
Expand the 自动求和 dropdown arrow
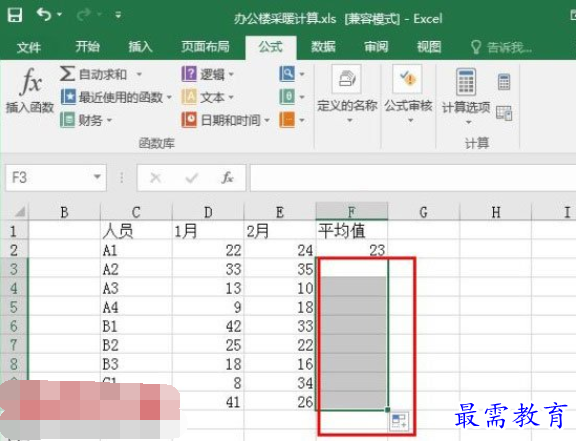[139, 75]
